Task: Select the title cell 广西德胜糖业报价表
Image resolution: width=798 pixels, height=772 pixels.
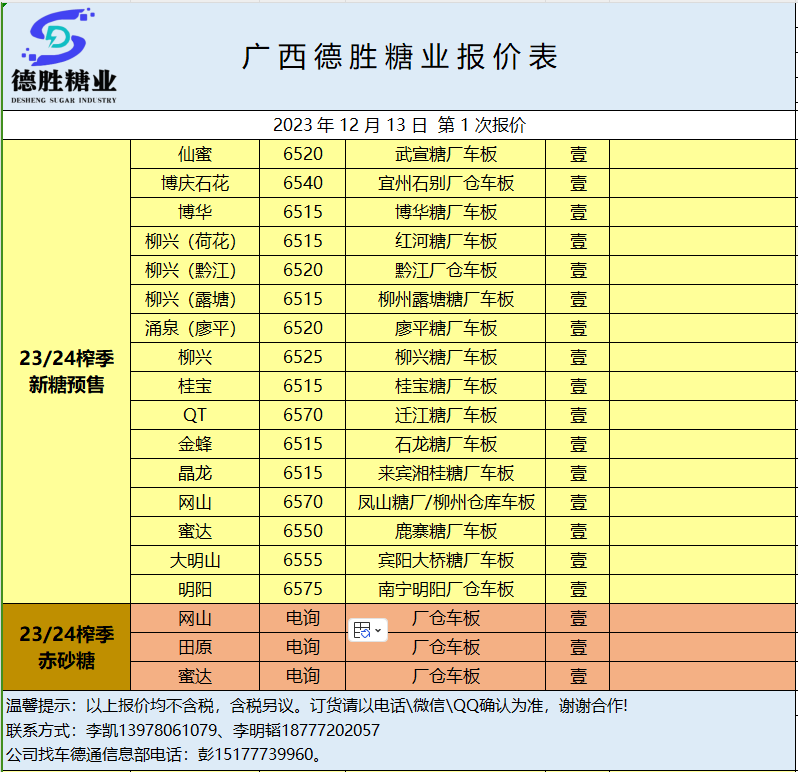Action: click(x=400, y=56)
